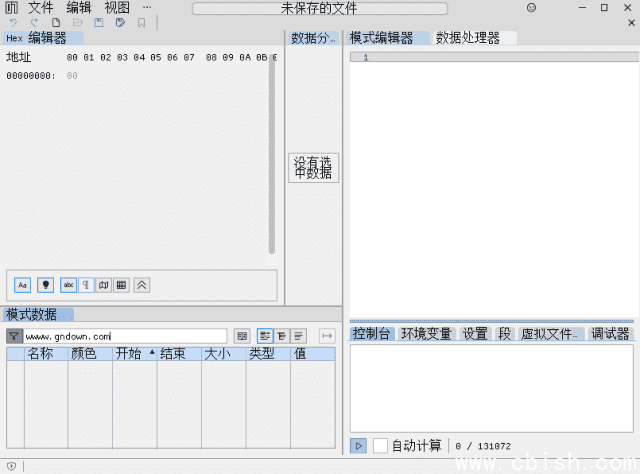Viewport: 640px width, 474px height.
Task: Select the third tree style button in pattern data
Action: tap(298, 336)
